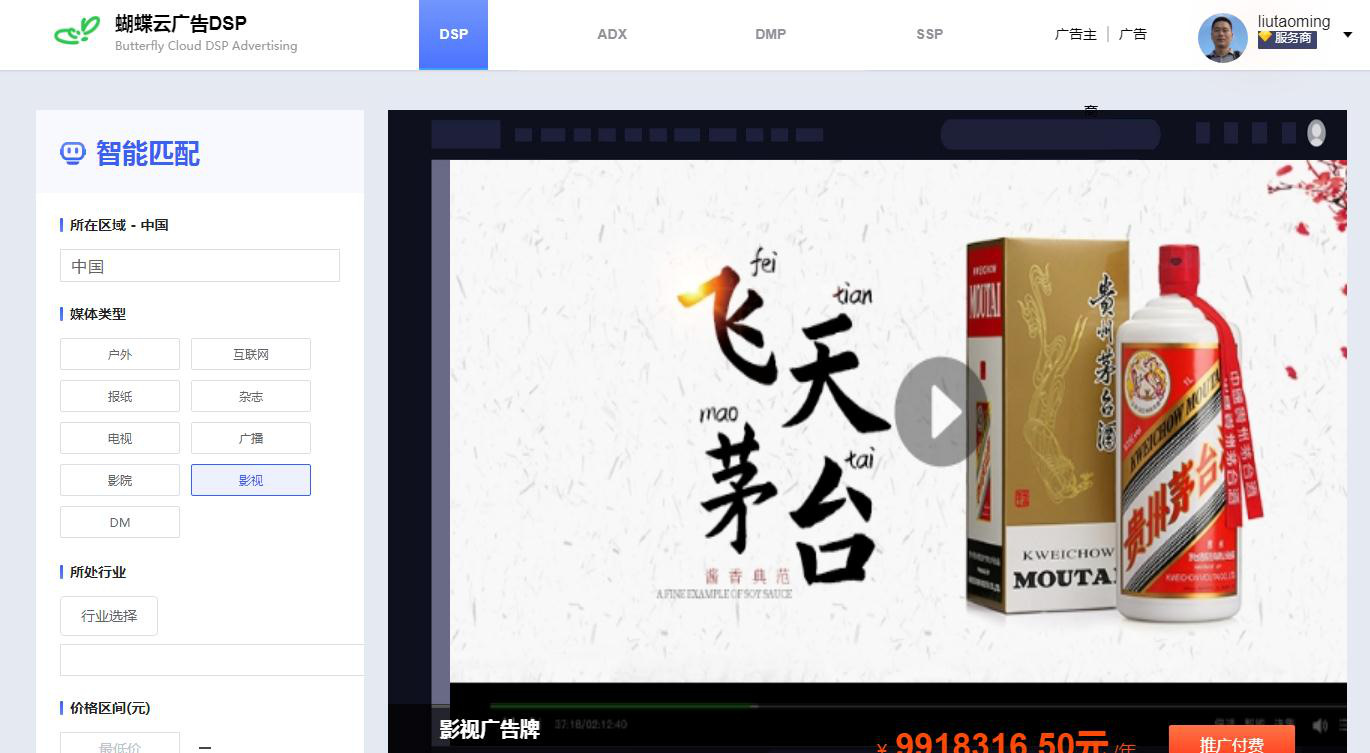Viewport: 1370px width, 753px height.
Task: Play the Moutai advertisement video
Action: coord(941,412)
